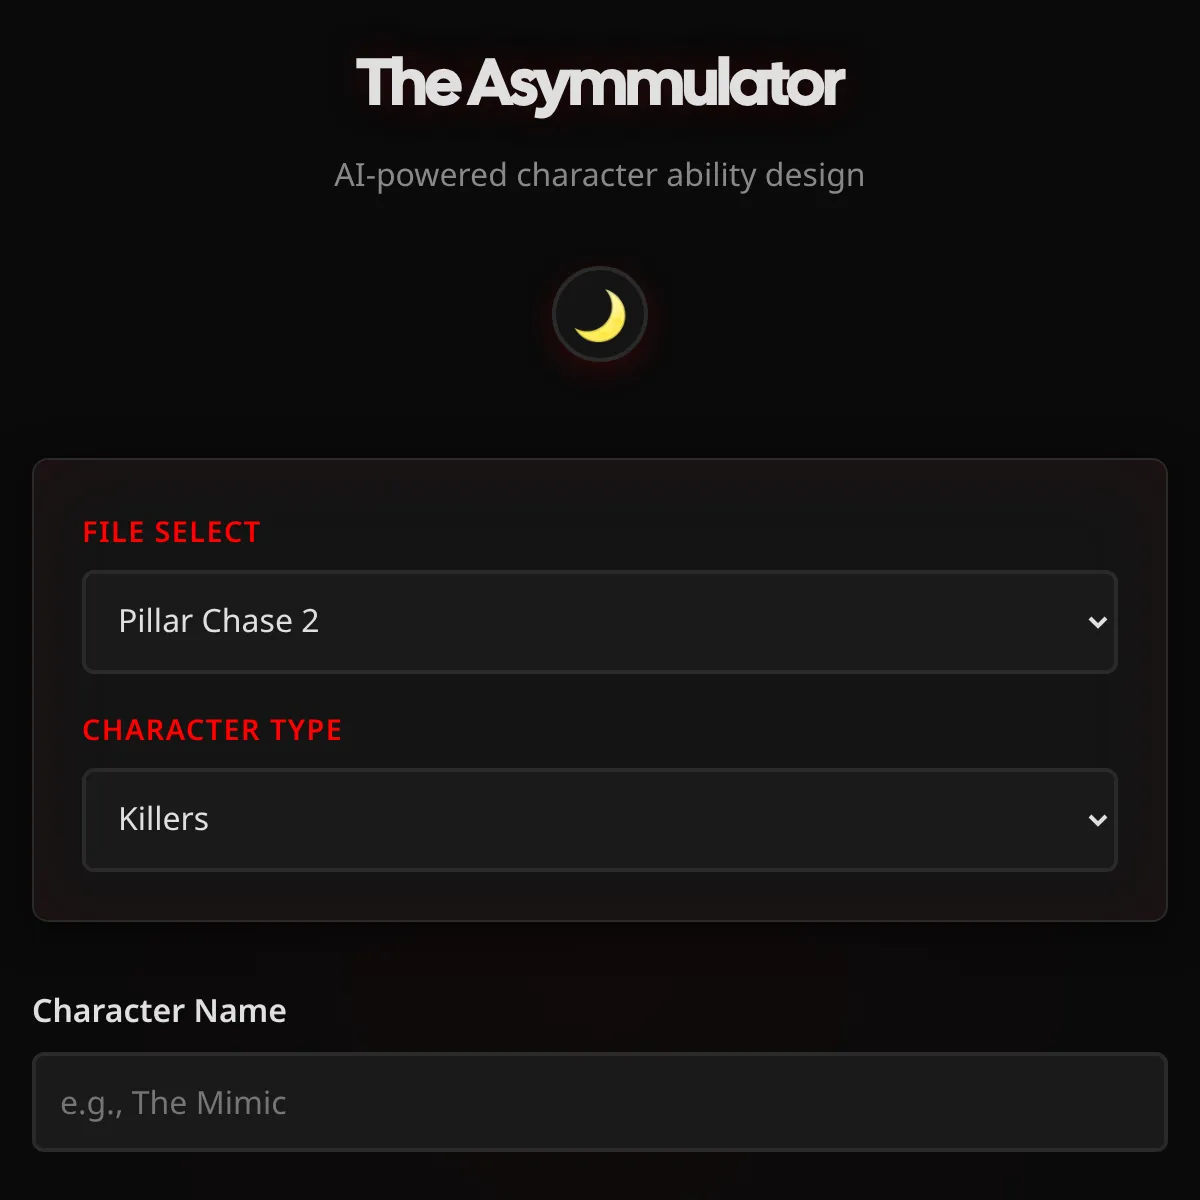Click the Character Name label
The width and height of the screenshot is (1200, 1200).
pos(159,1011)
